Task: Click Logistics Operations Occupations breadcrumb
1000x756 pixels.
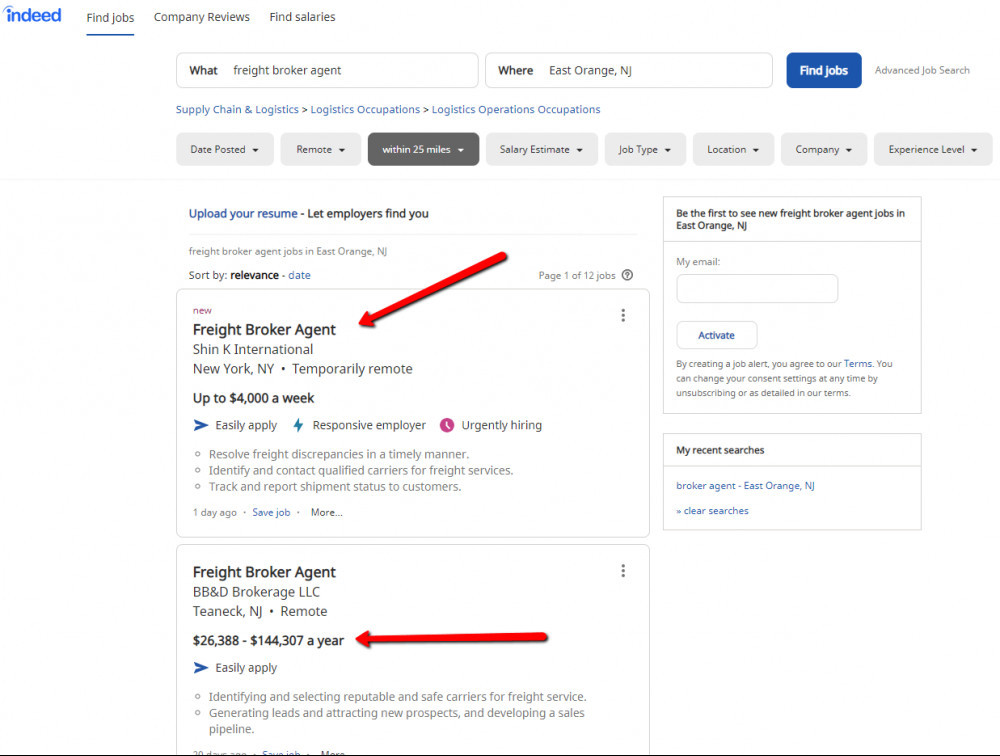Action: [x=516, y=109]
